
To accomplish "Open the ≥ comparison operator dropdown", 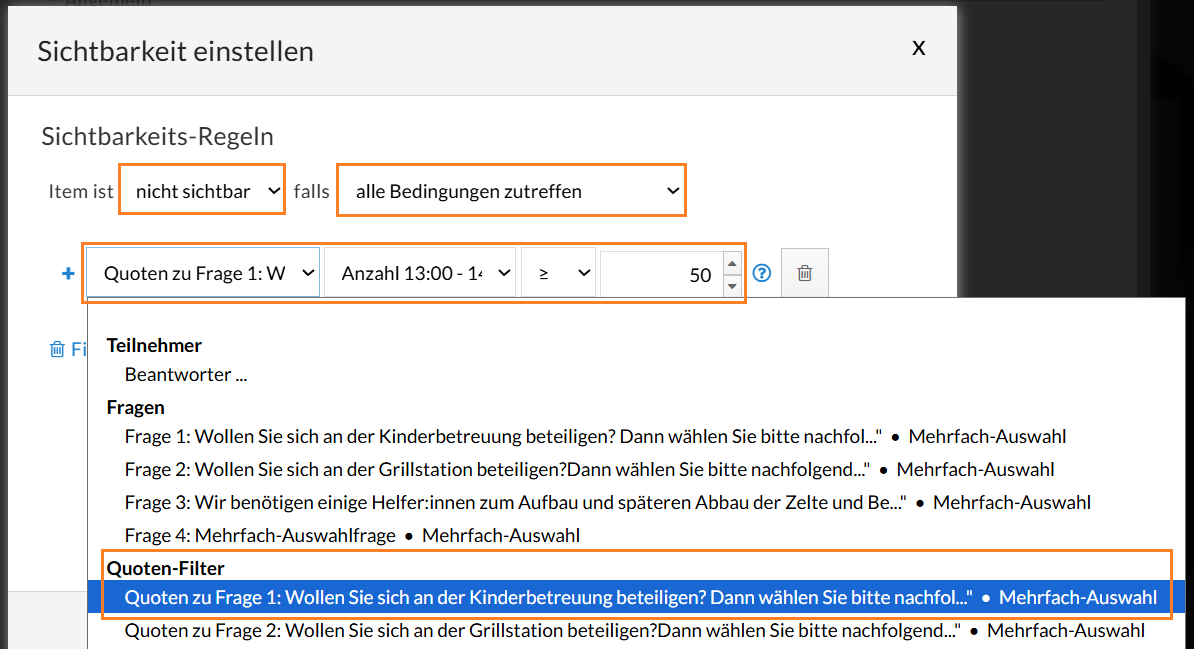I will 558,274.
